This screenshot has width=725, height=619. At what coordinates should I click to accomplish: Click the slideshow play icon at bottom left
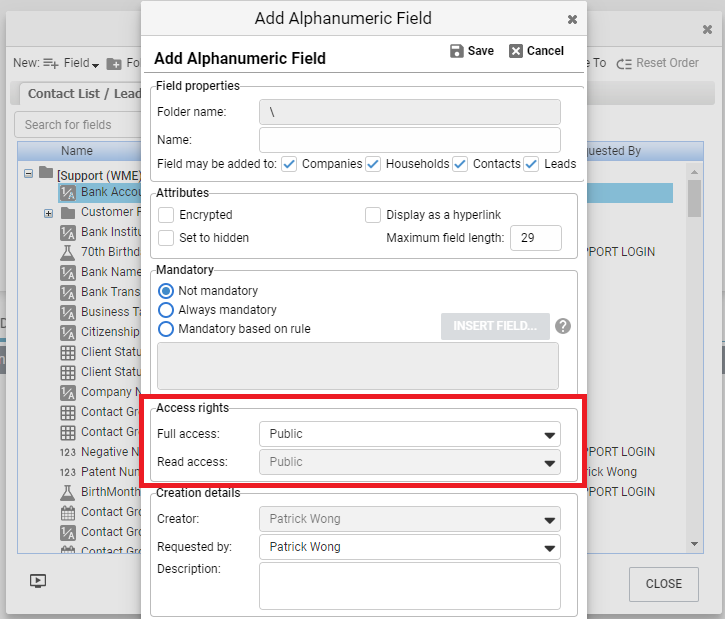38,581
